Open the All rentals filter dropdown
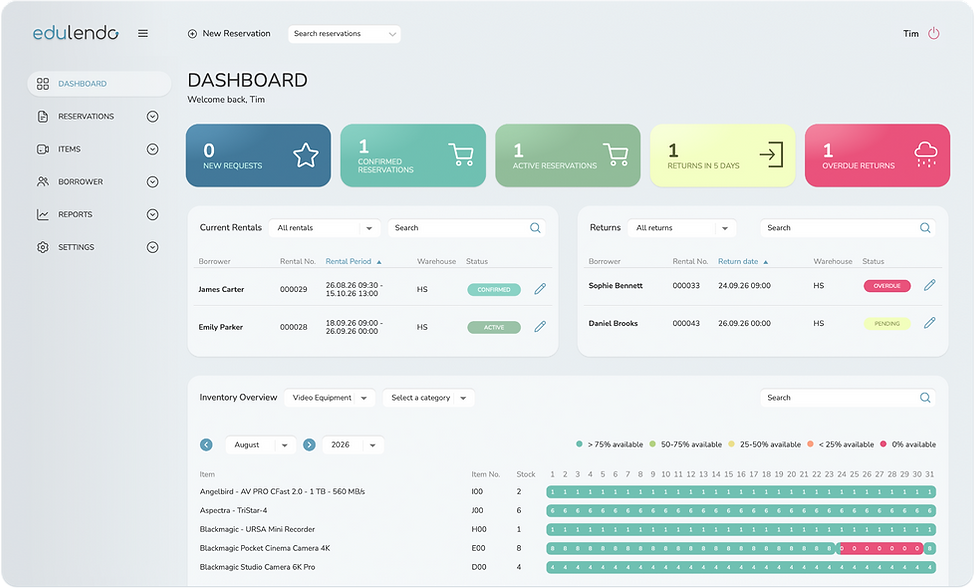This screenshot has height=588, width=975. tap(324, 228)
